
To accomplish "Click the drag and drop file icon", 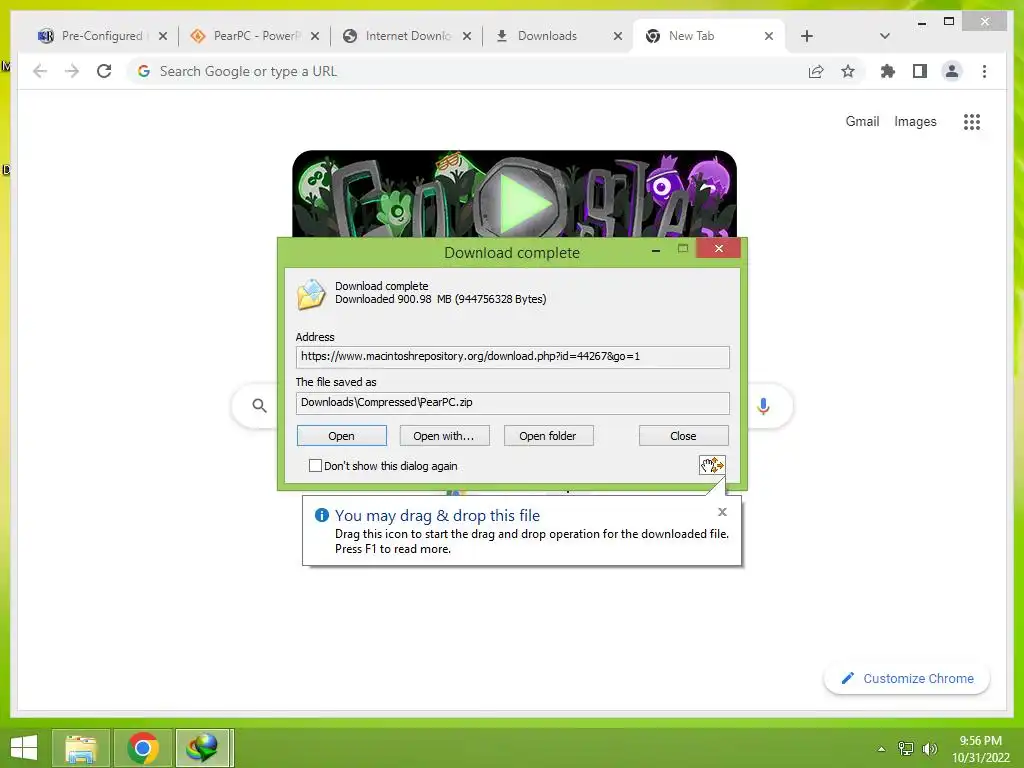I will coord(712,465).
